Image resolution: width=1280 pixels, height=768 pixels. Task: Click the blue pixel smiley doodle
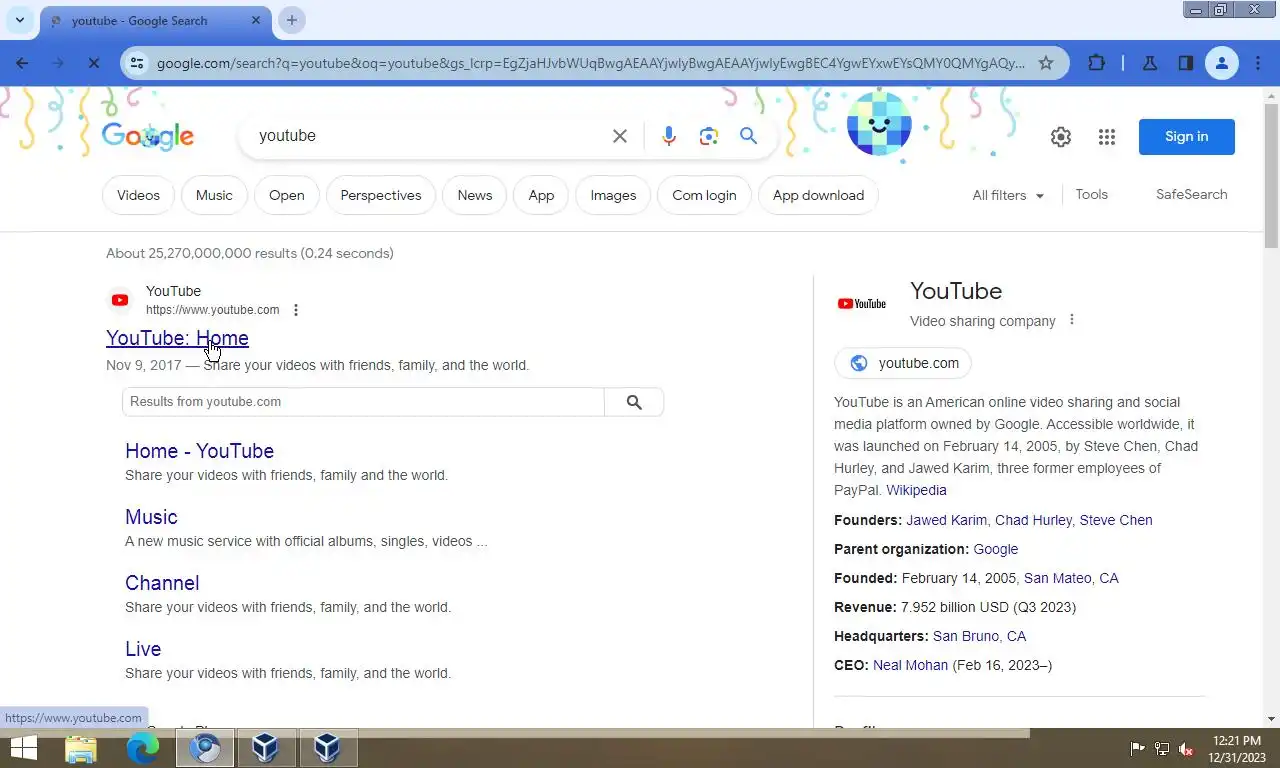pos(879,124)
